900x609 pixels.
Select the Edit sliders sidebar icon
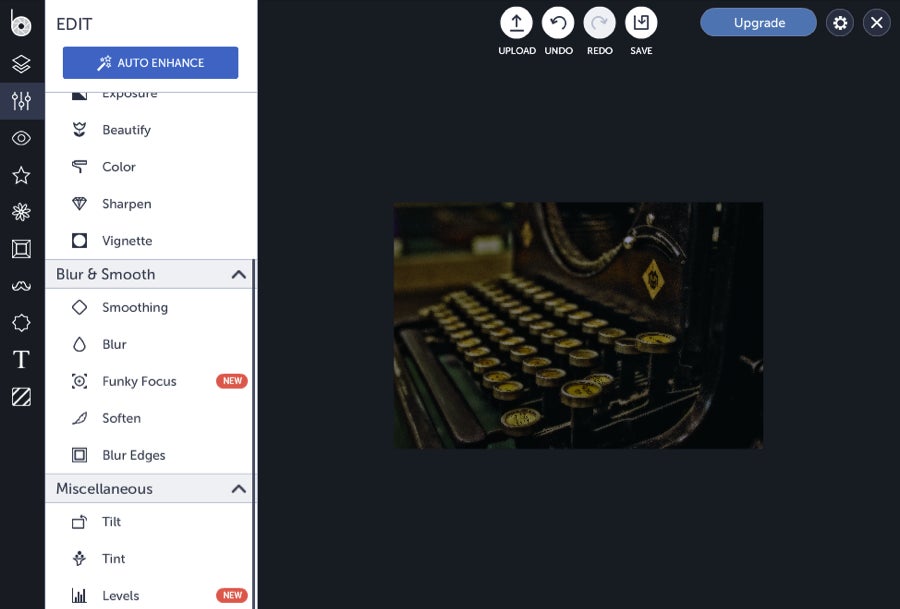click(x=21, y=101)
